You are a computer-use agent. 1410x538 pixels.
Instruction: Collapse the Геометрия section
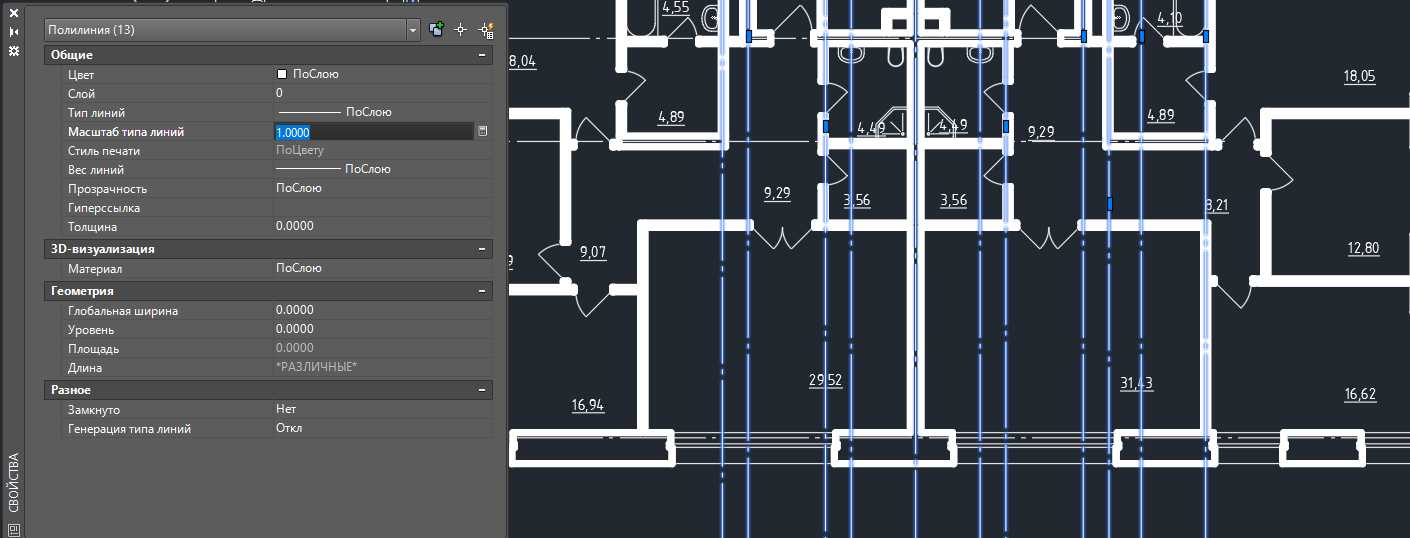tap(483, 291)
